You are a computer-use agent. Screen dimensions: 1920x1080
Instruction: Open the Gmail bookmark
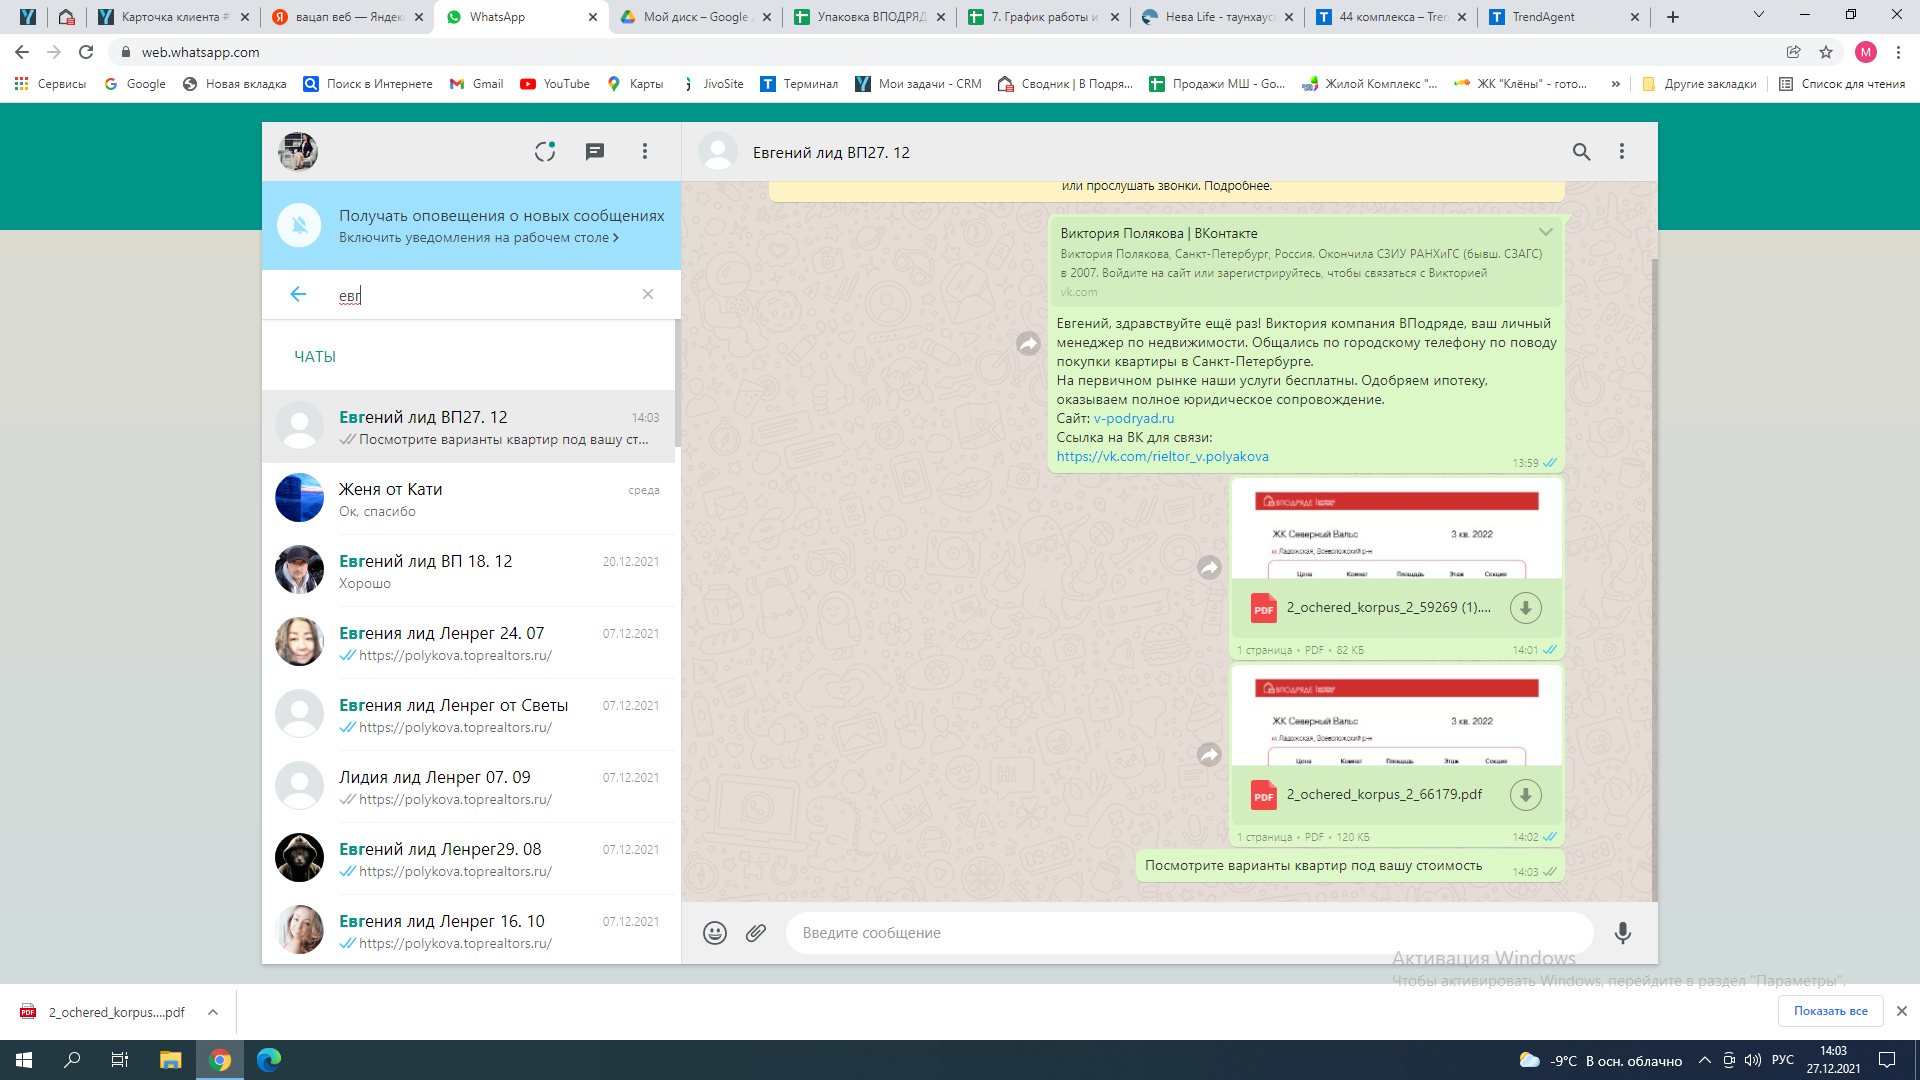(x=476, y=84)
